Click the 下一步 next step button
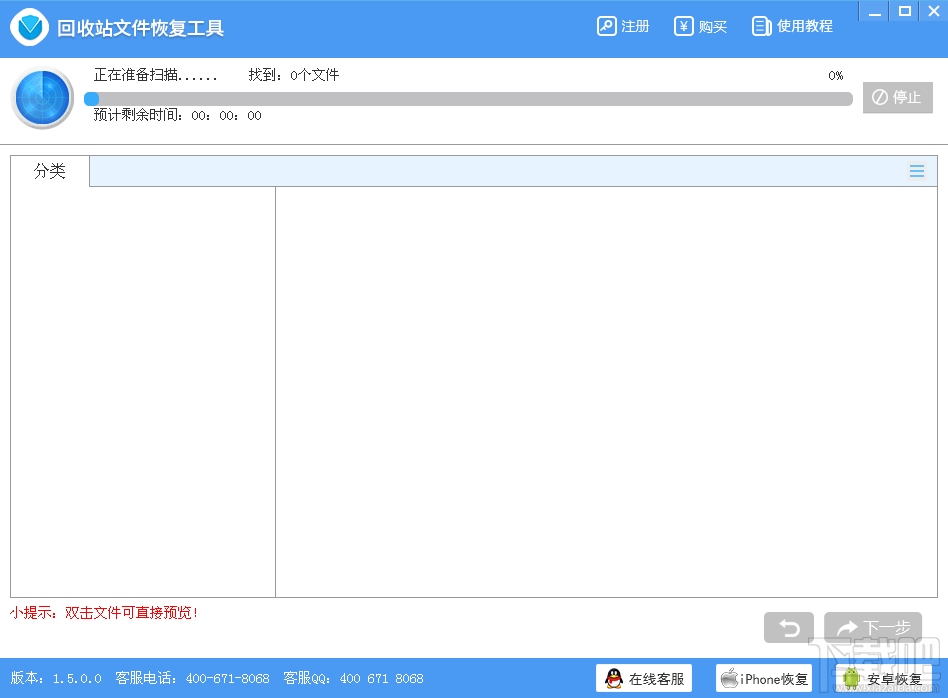This screenshot has height=698, width=948. point(872,628)
